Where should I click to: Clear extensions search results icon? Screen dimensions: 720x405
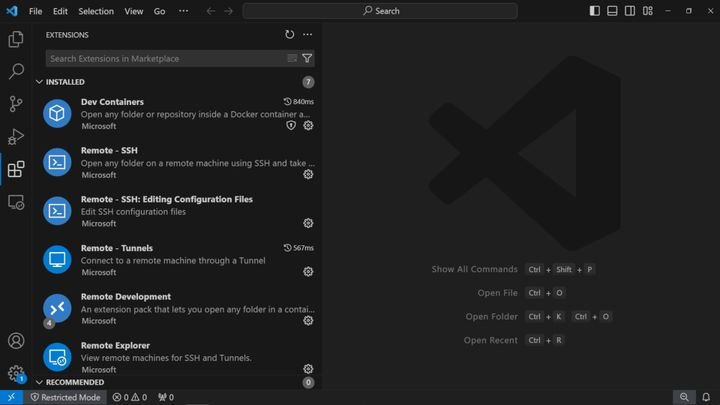point(292,58)
